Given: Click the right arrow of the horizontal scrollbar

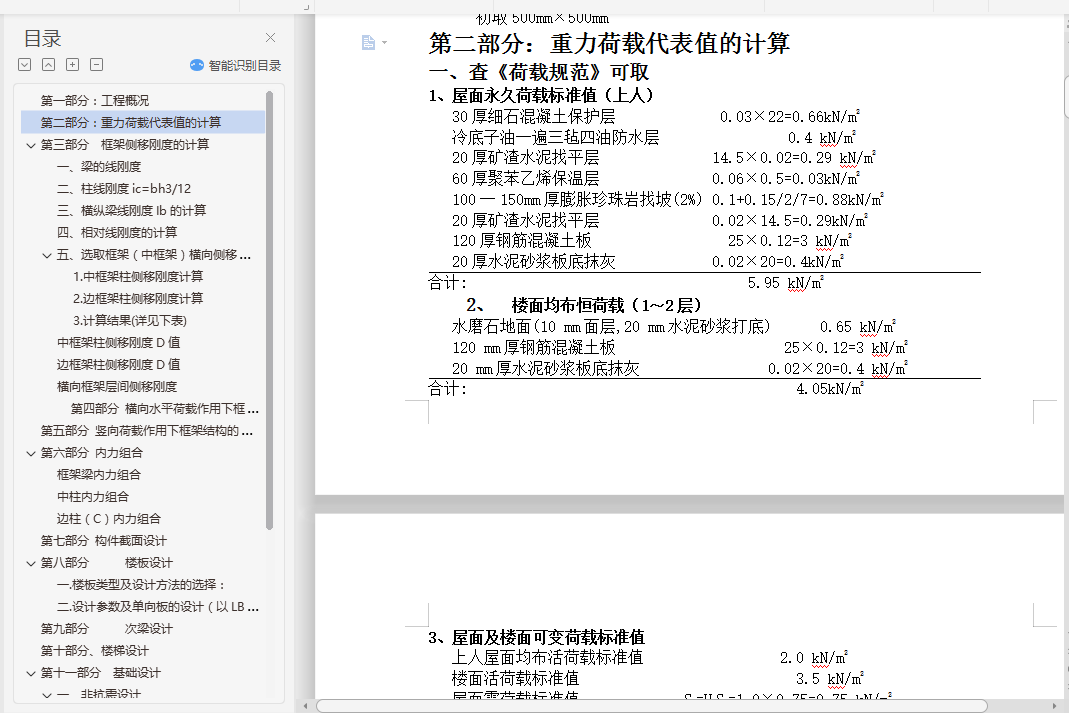Looking at the screenshot, I should (x=1055, y=706).
